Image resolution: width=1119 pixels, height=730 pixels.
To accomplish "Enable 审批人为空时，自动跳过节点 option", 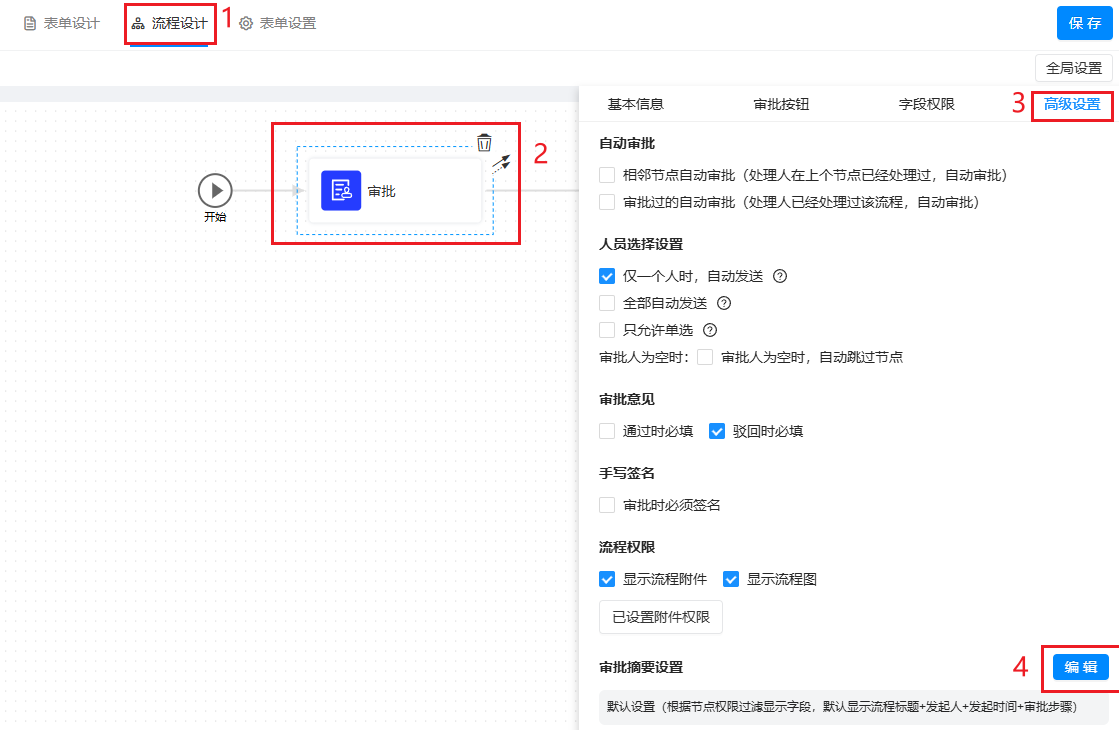I will [x=705, y=357].
